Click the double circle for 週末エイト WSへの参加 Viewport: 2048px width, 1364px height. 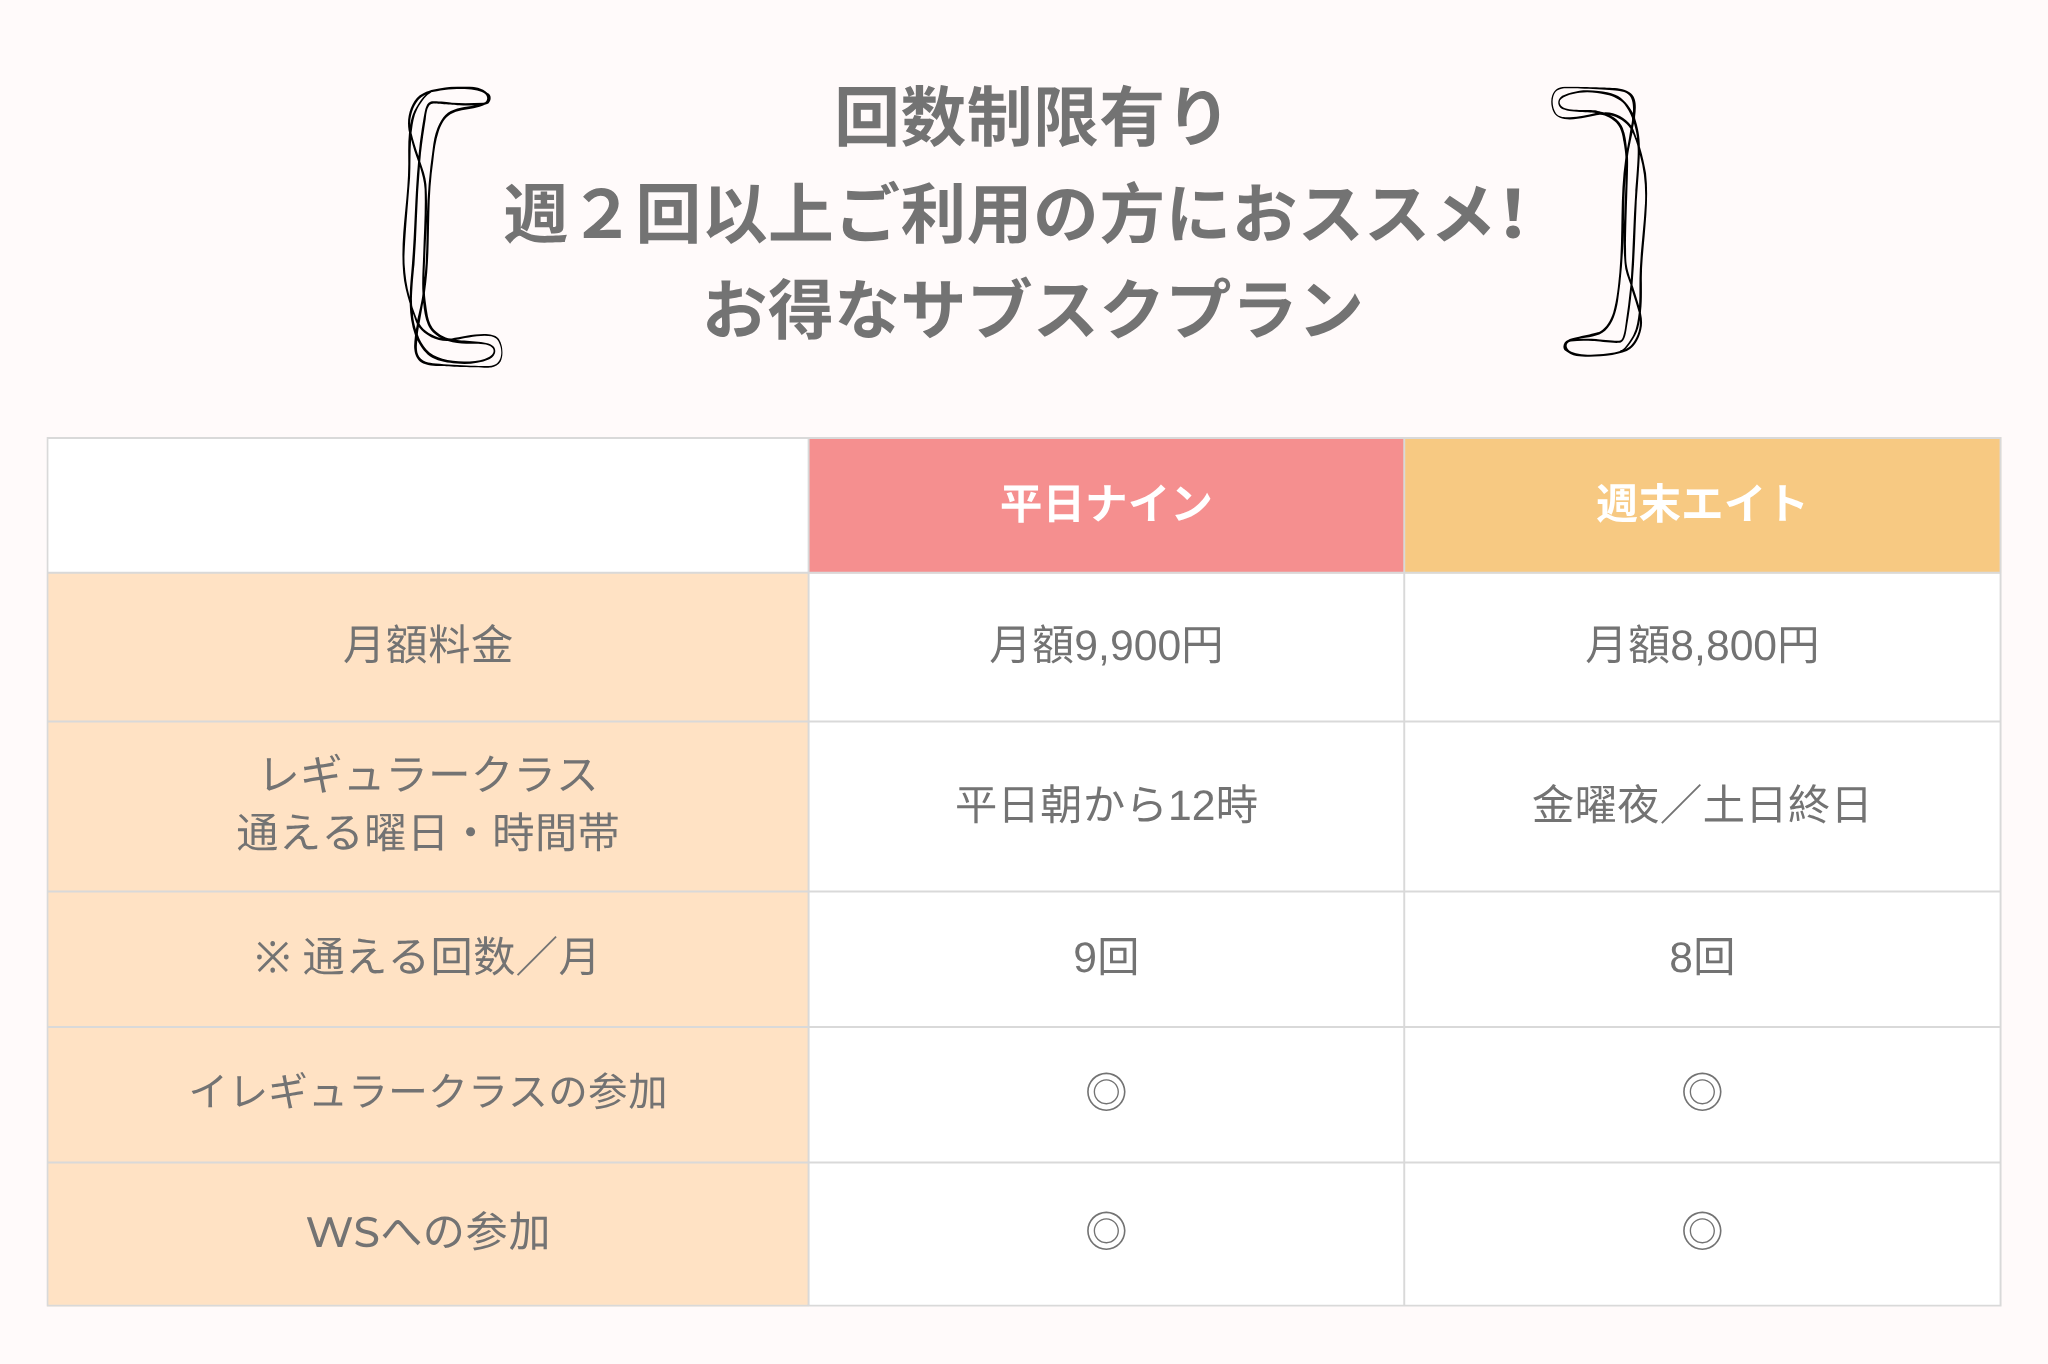pos(1702,1231)
